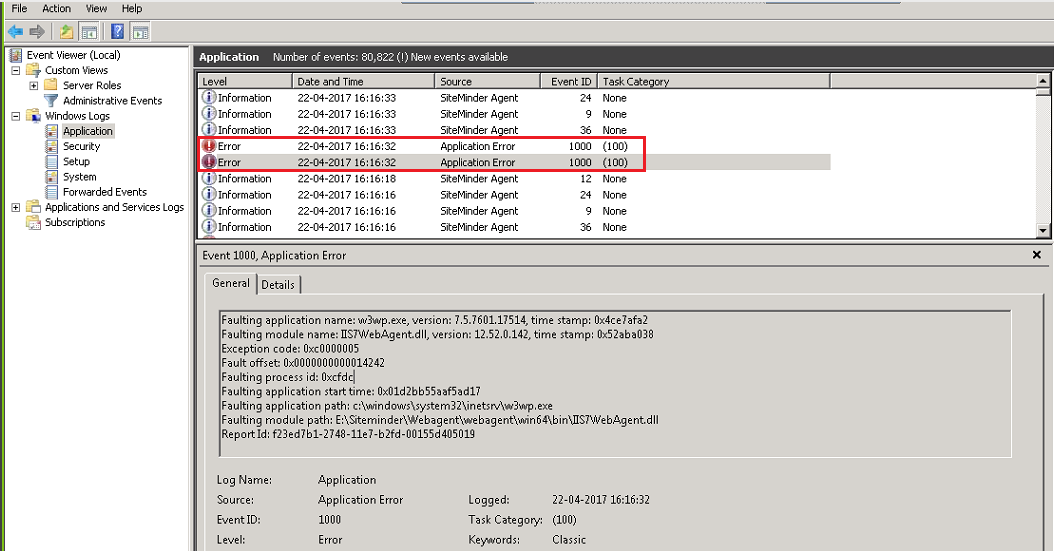The height and width of the screenshot is (551, 1054).
Task: Select Security under Windows Logs
Action: click(x=81, y=146)
